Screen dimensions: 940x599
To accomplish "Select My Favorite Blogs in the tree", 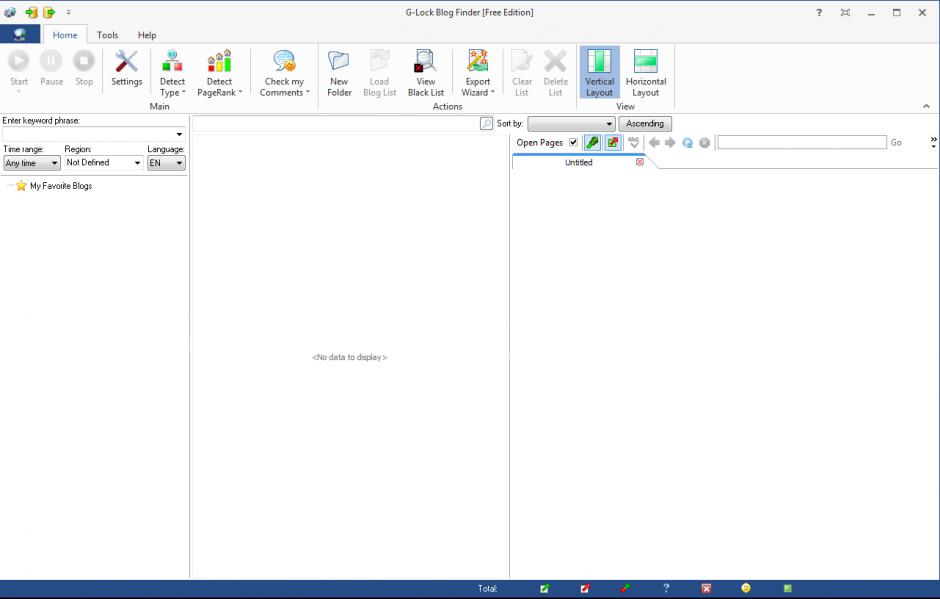I will tap(61, 186).
